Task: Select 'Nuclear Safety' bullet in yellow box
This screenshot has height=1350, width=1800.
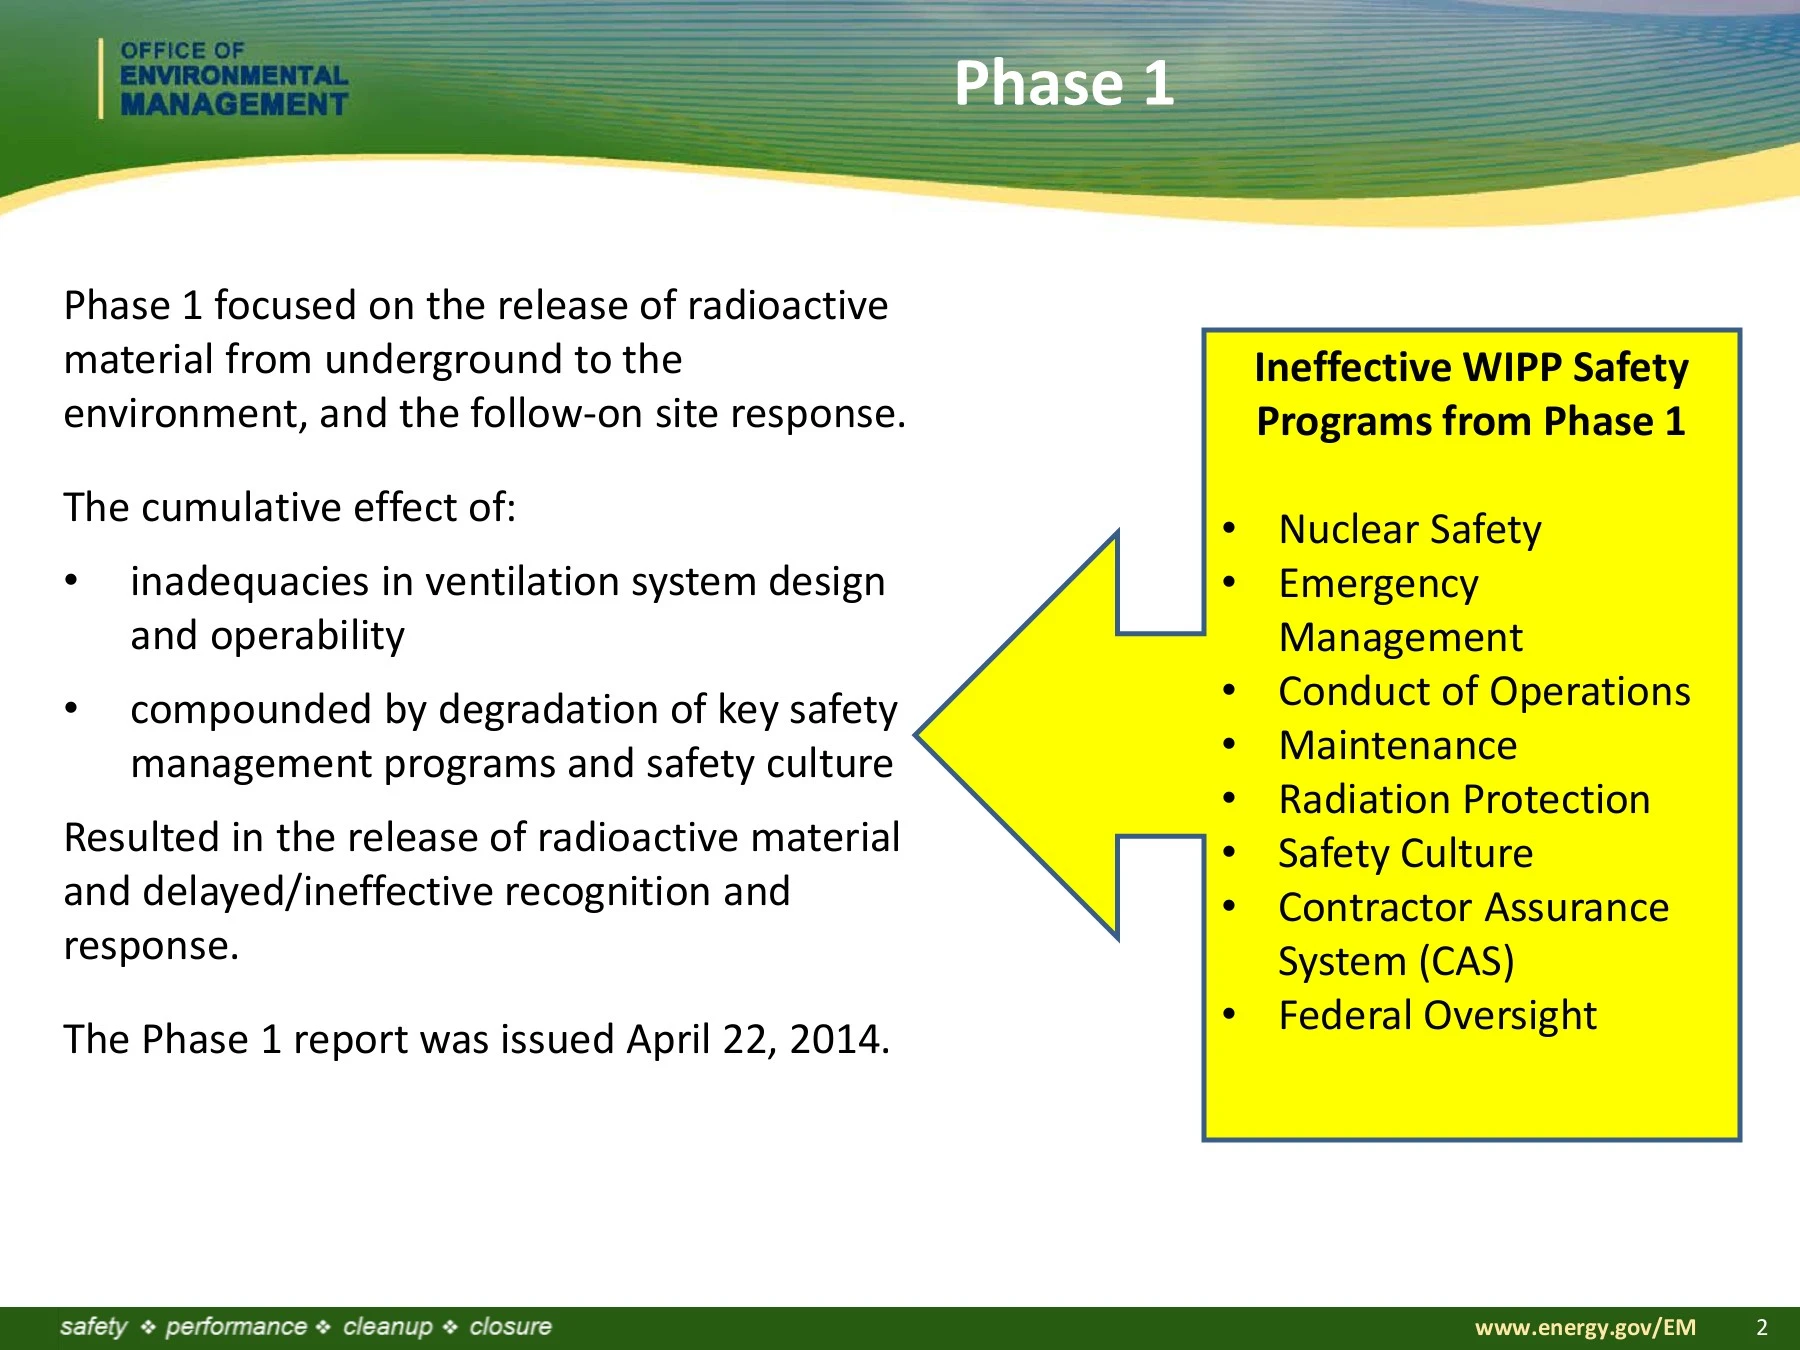Action: (x=1410, y=529)
